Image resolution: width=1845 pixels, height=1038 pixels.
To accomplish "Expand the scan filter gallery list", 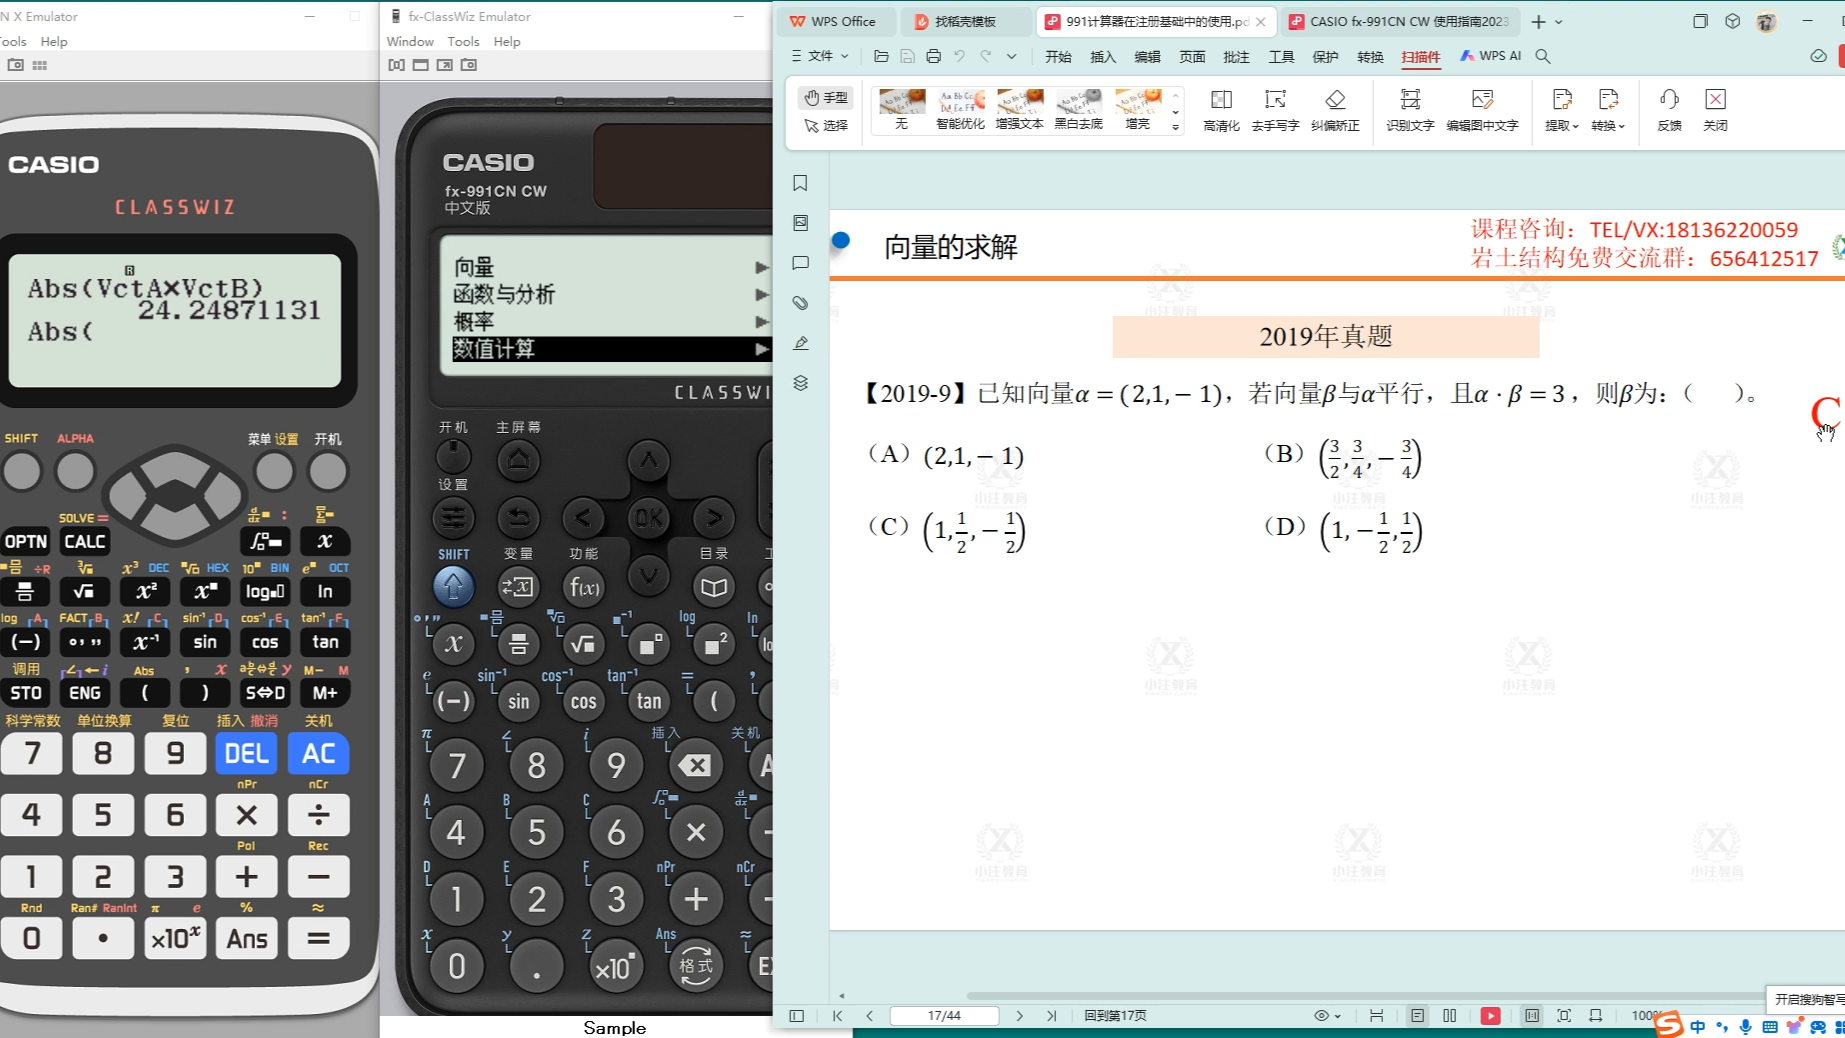I will point(1175,128).
